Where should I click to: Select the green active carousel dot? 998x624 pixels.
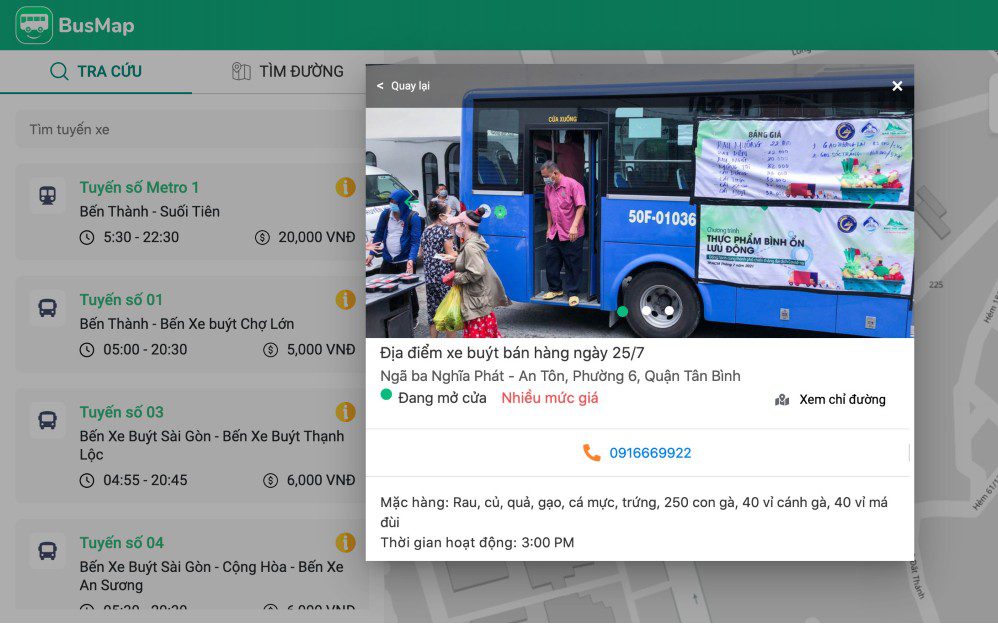622,311
